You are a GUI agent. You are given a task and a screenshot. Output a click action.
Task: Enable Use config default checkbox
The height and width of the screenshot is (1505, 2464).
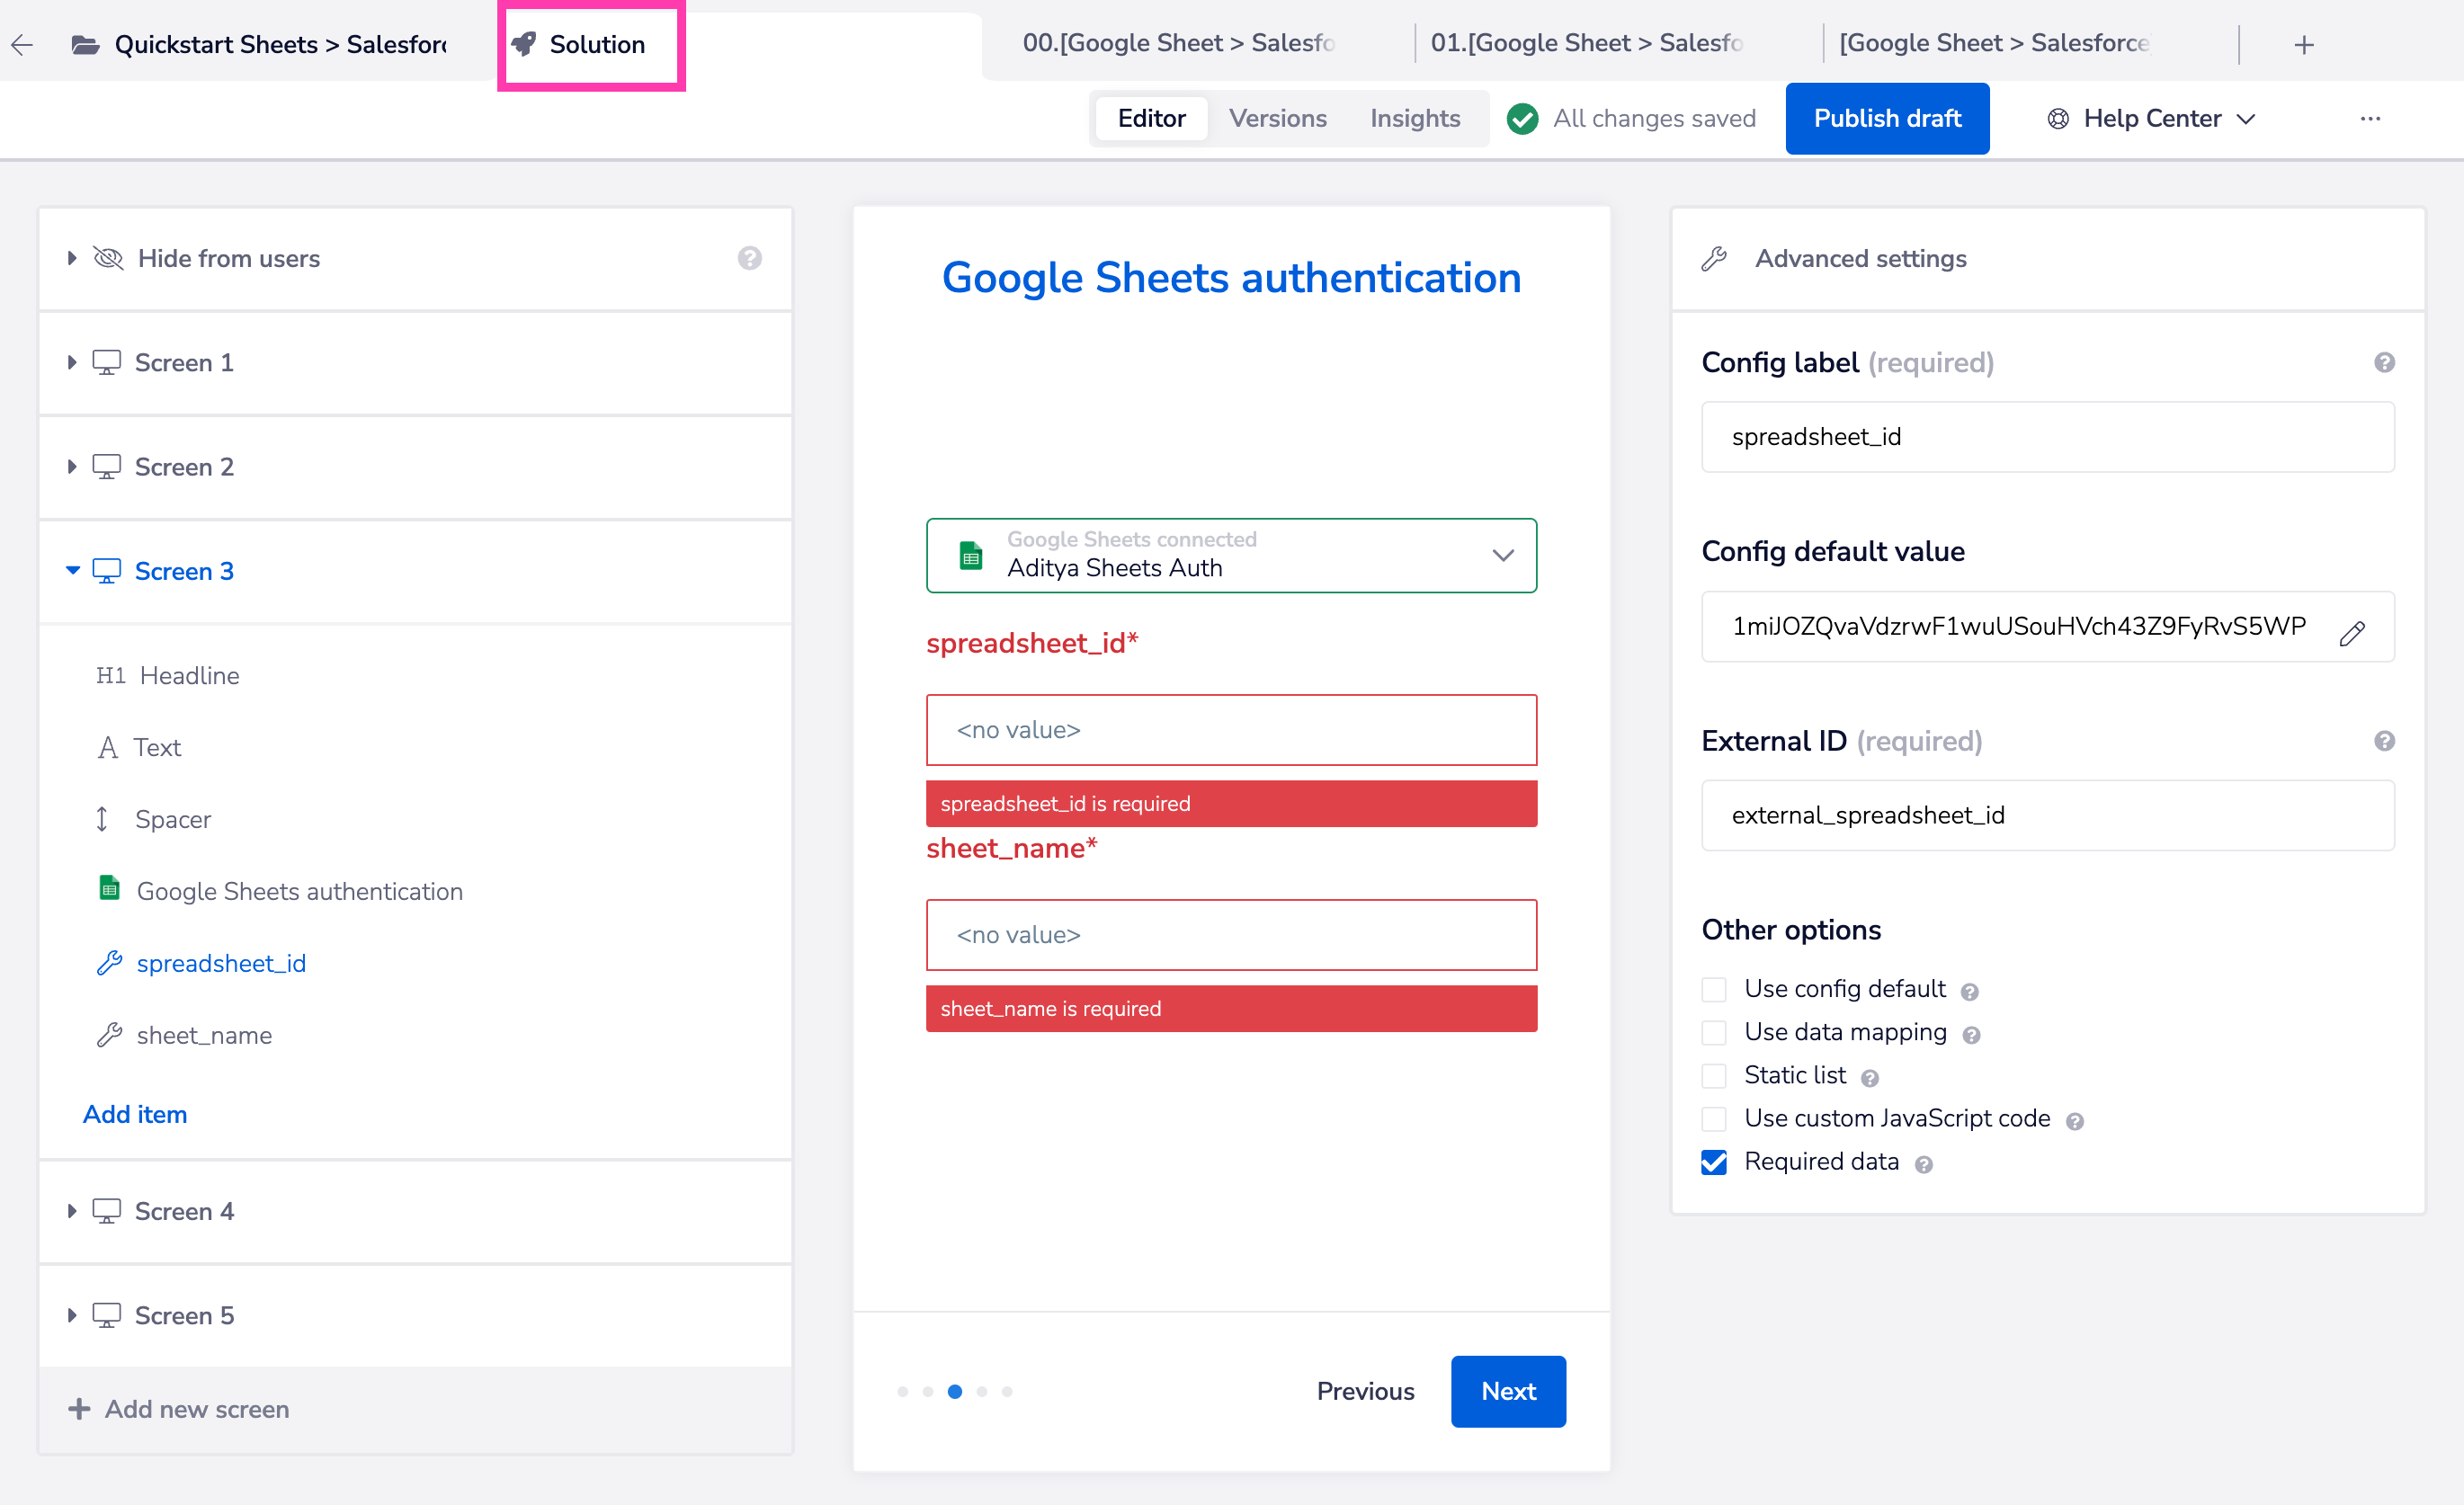click(x=1714, y=989)
